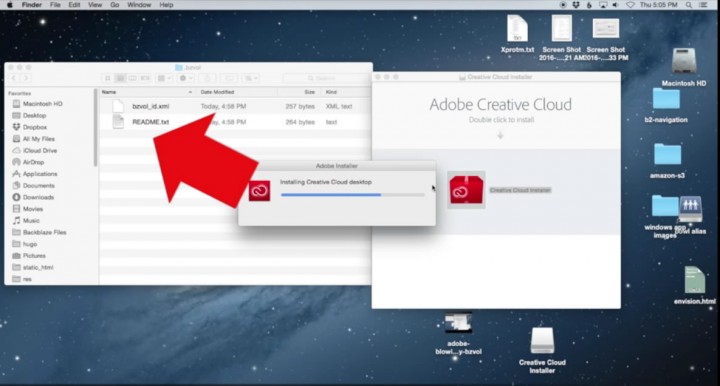This screenshot has width=720, height=386.
Task: Open Applications in Finder sidebar
Action: [40, 174]
